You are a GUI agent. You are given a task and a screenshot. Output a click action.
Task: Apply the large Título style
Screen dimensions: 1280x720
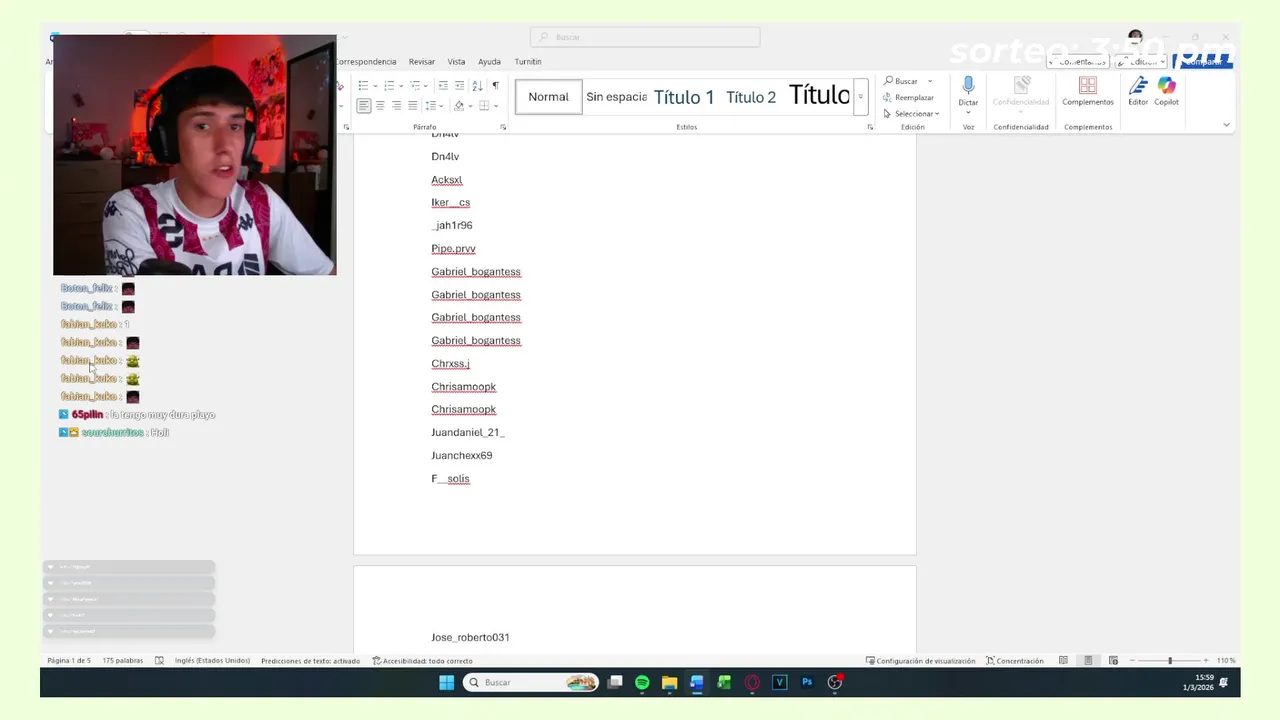pos(819,96)
